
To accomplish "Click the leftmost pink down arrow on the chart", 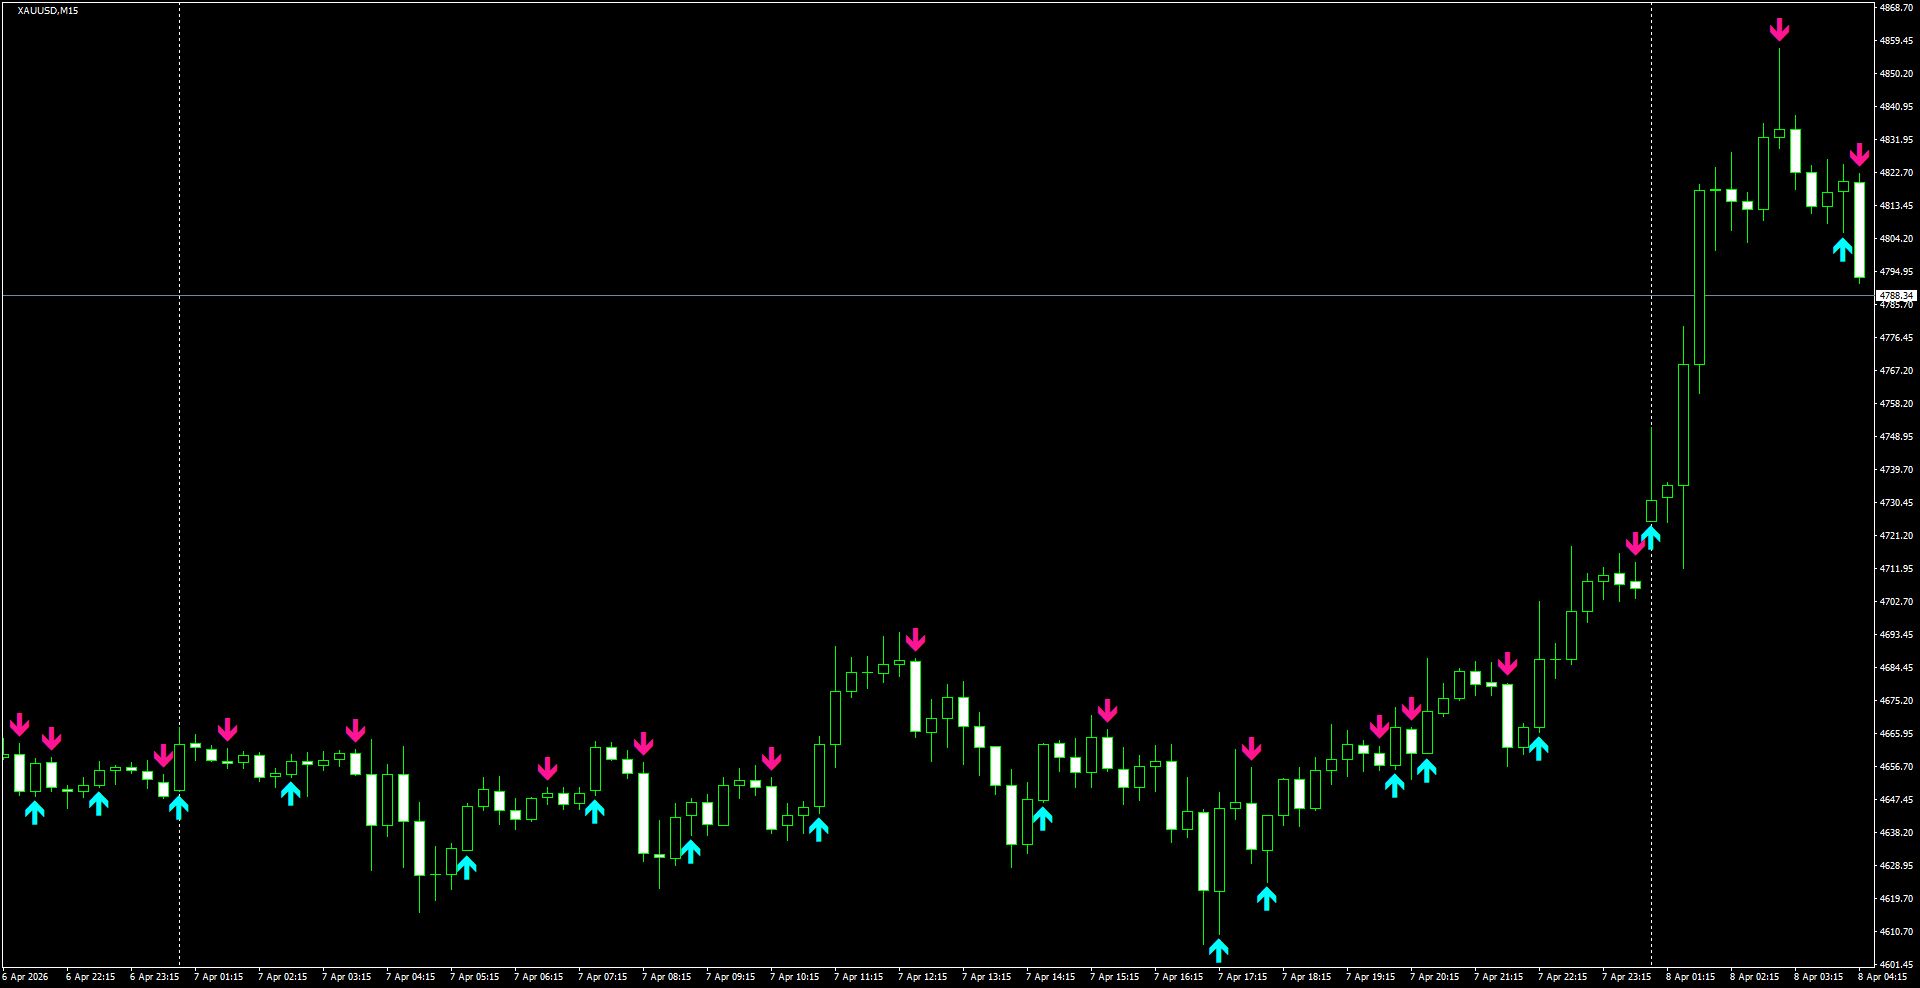I will tap(22, 725).
